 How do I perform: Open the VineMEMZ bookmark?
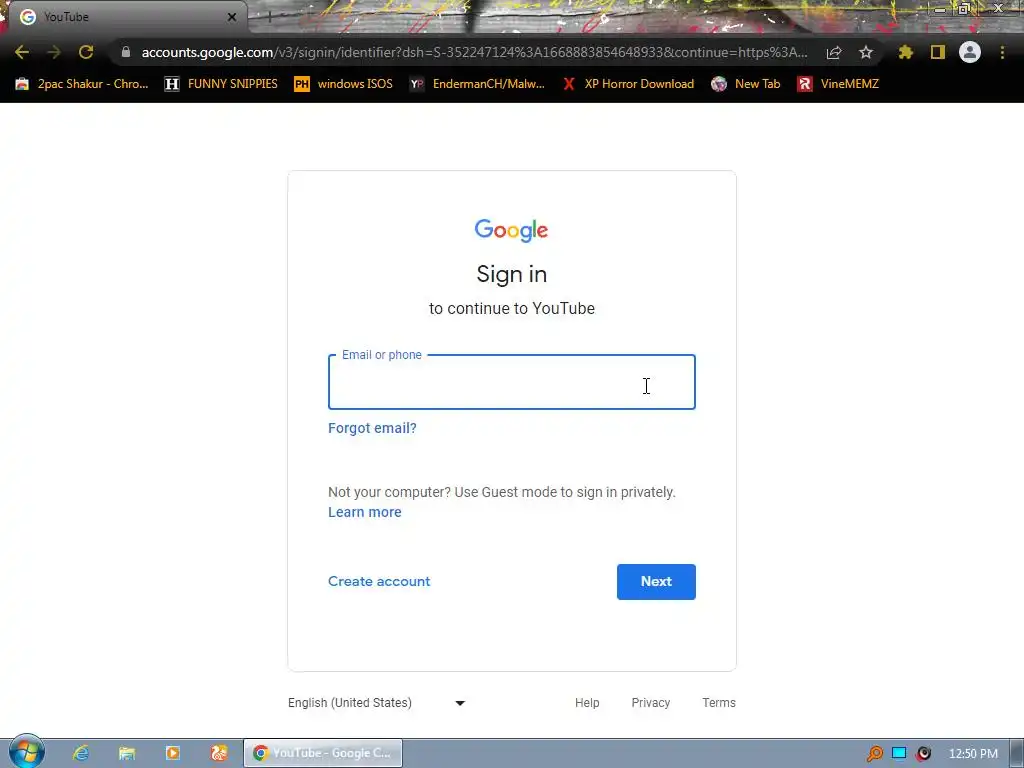[839, 84]
